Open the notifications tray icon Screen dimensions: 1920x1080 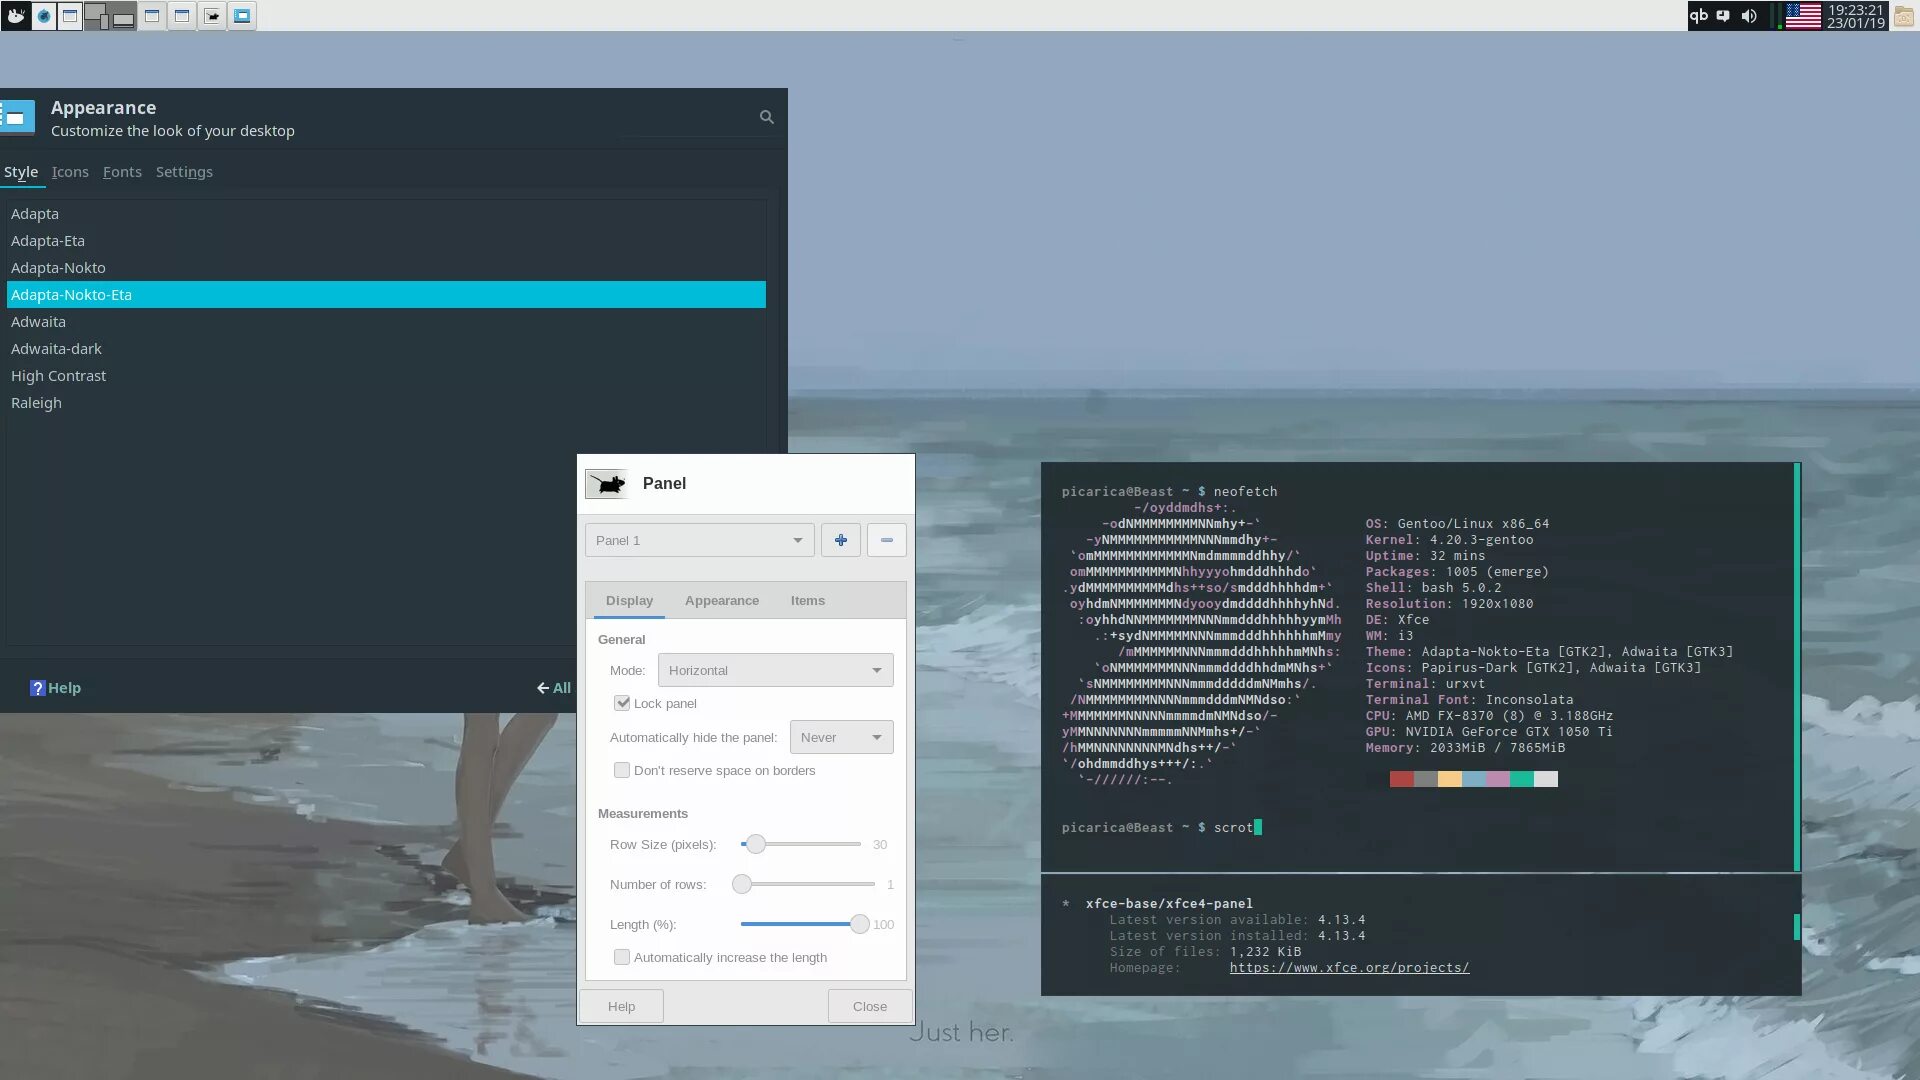1723,15
